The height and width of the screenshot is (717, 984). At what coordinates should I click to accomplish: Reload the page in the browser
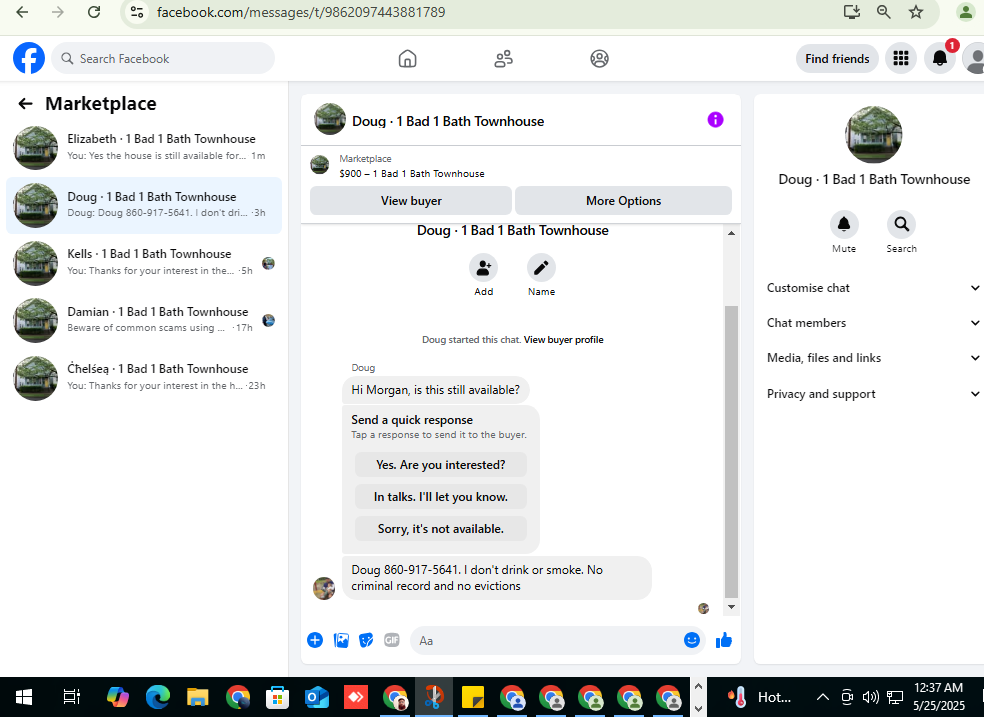tap(94, 12)
